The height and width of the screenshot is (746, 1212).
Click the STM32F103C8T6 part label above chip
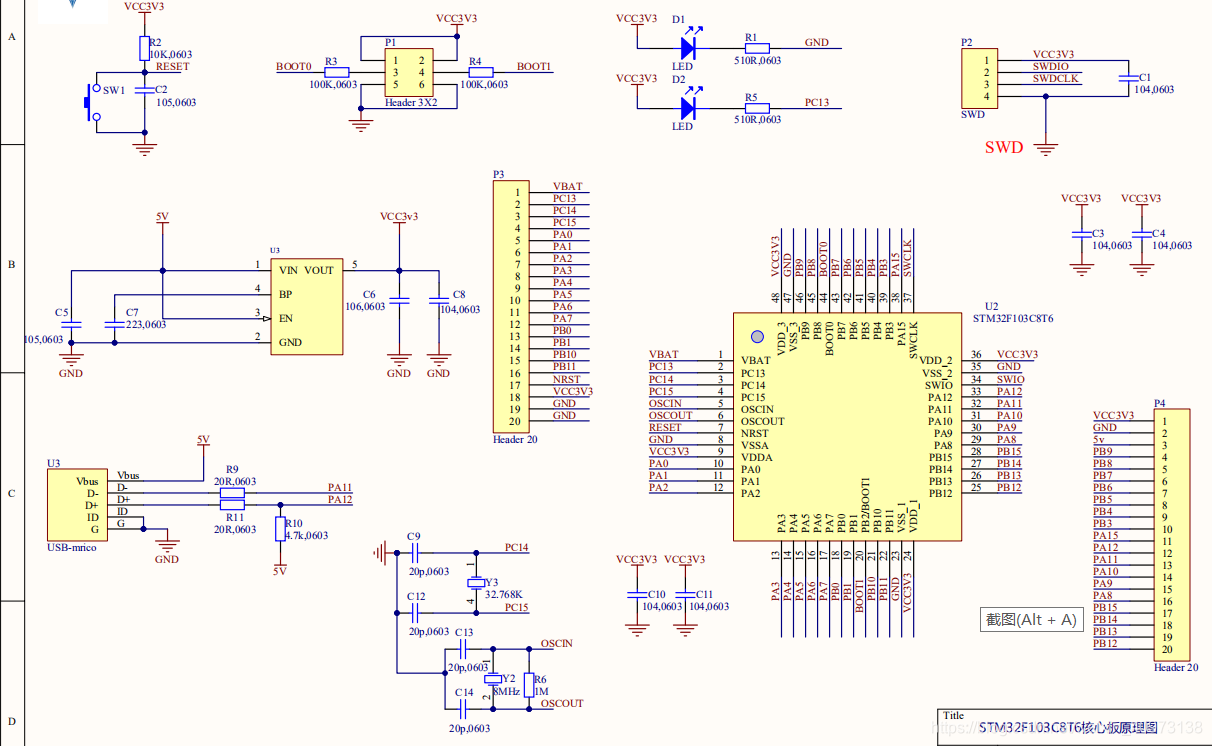pos(1012,318)
